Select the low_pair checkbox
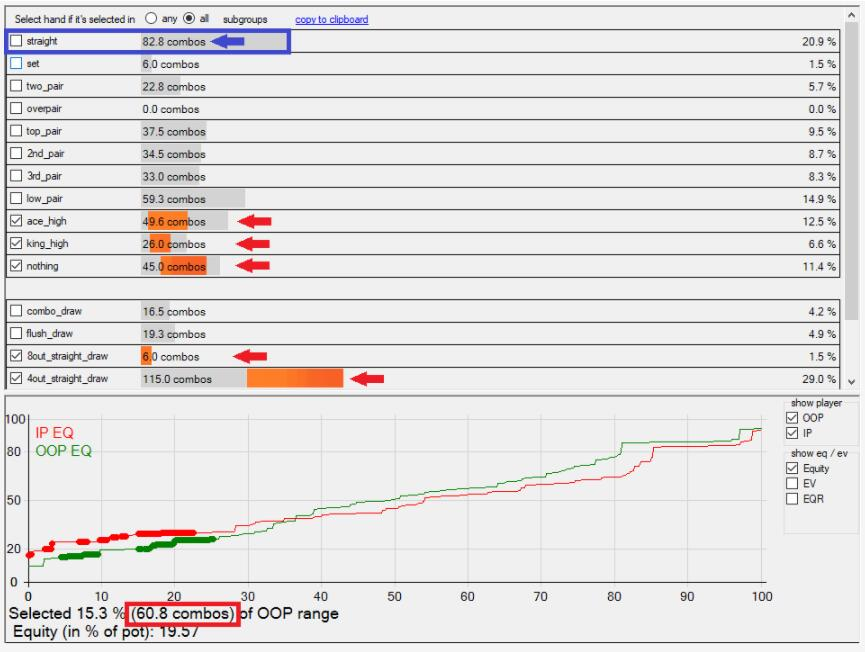Screen dimensions: 865x652 pyautogui.click(x=16, y=198)
